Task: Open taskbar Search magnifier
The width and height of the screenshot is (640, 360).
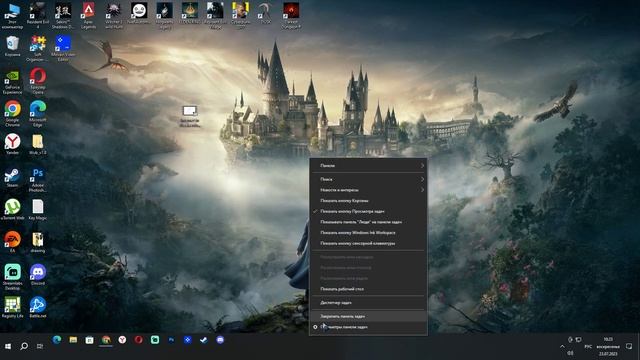Action: (24, 346)
